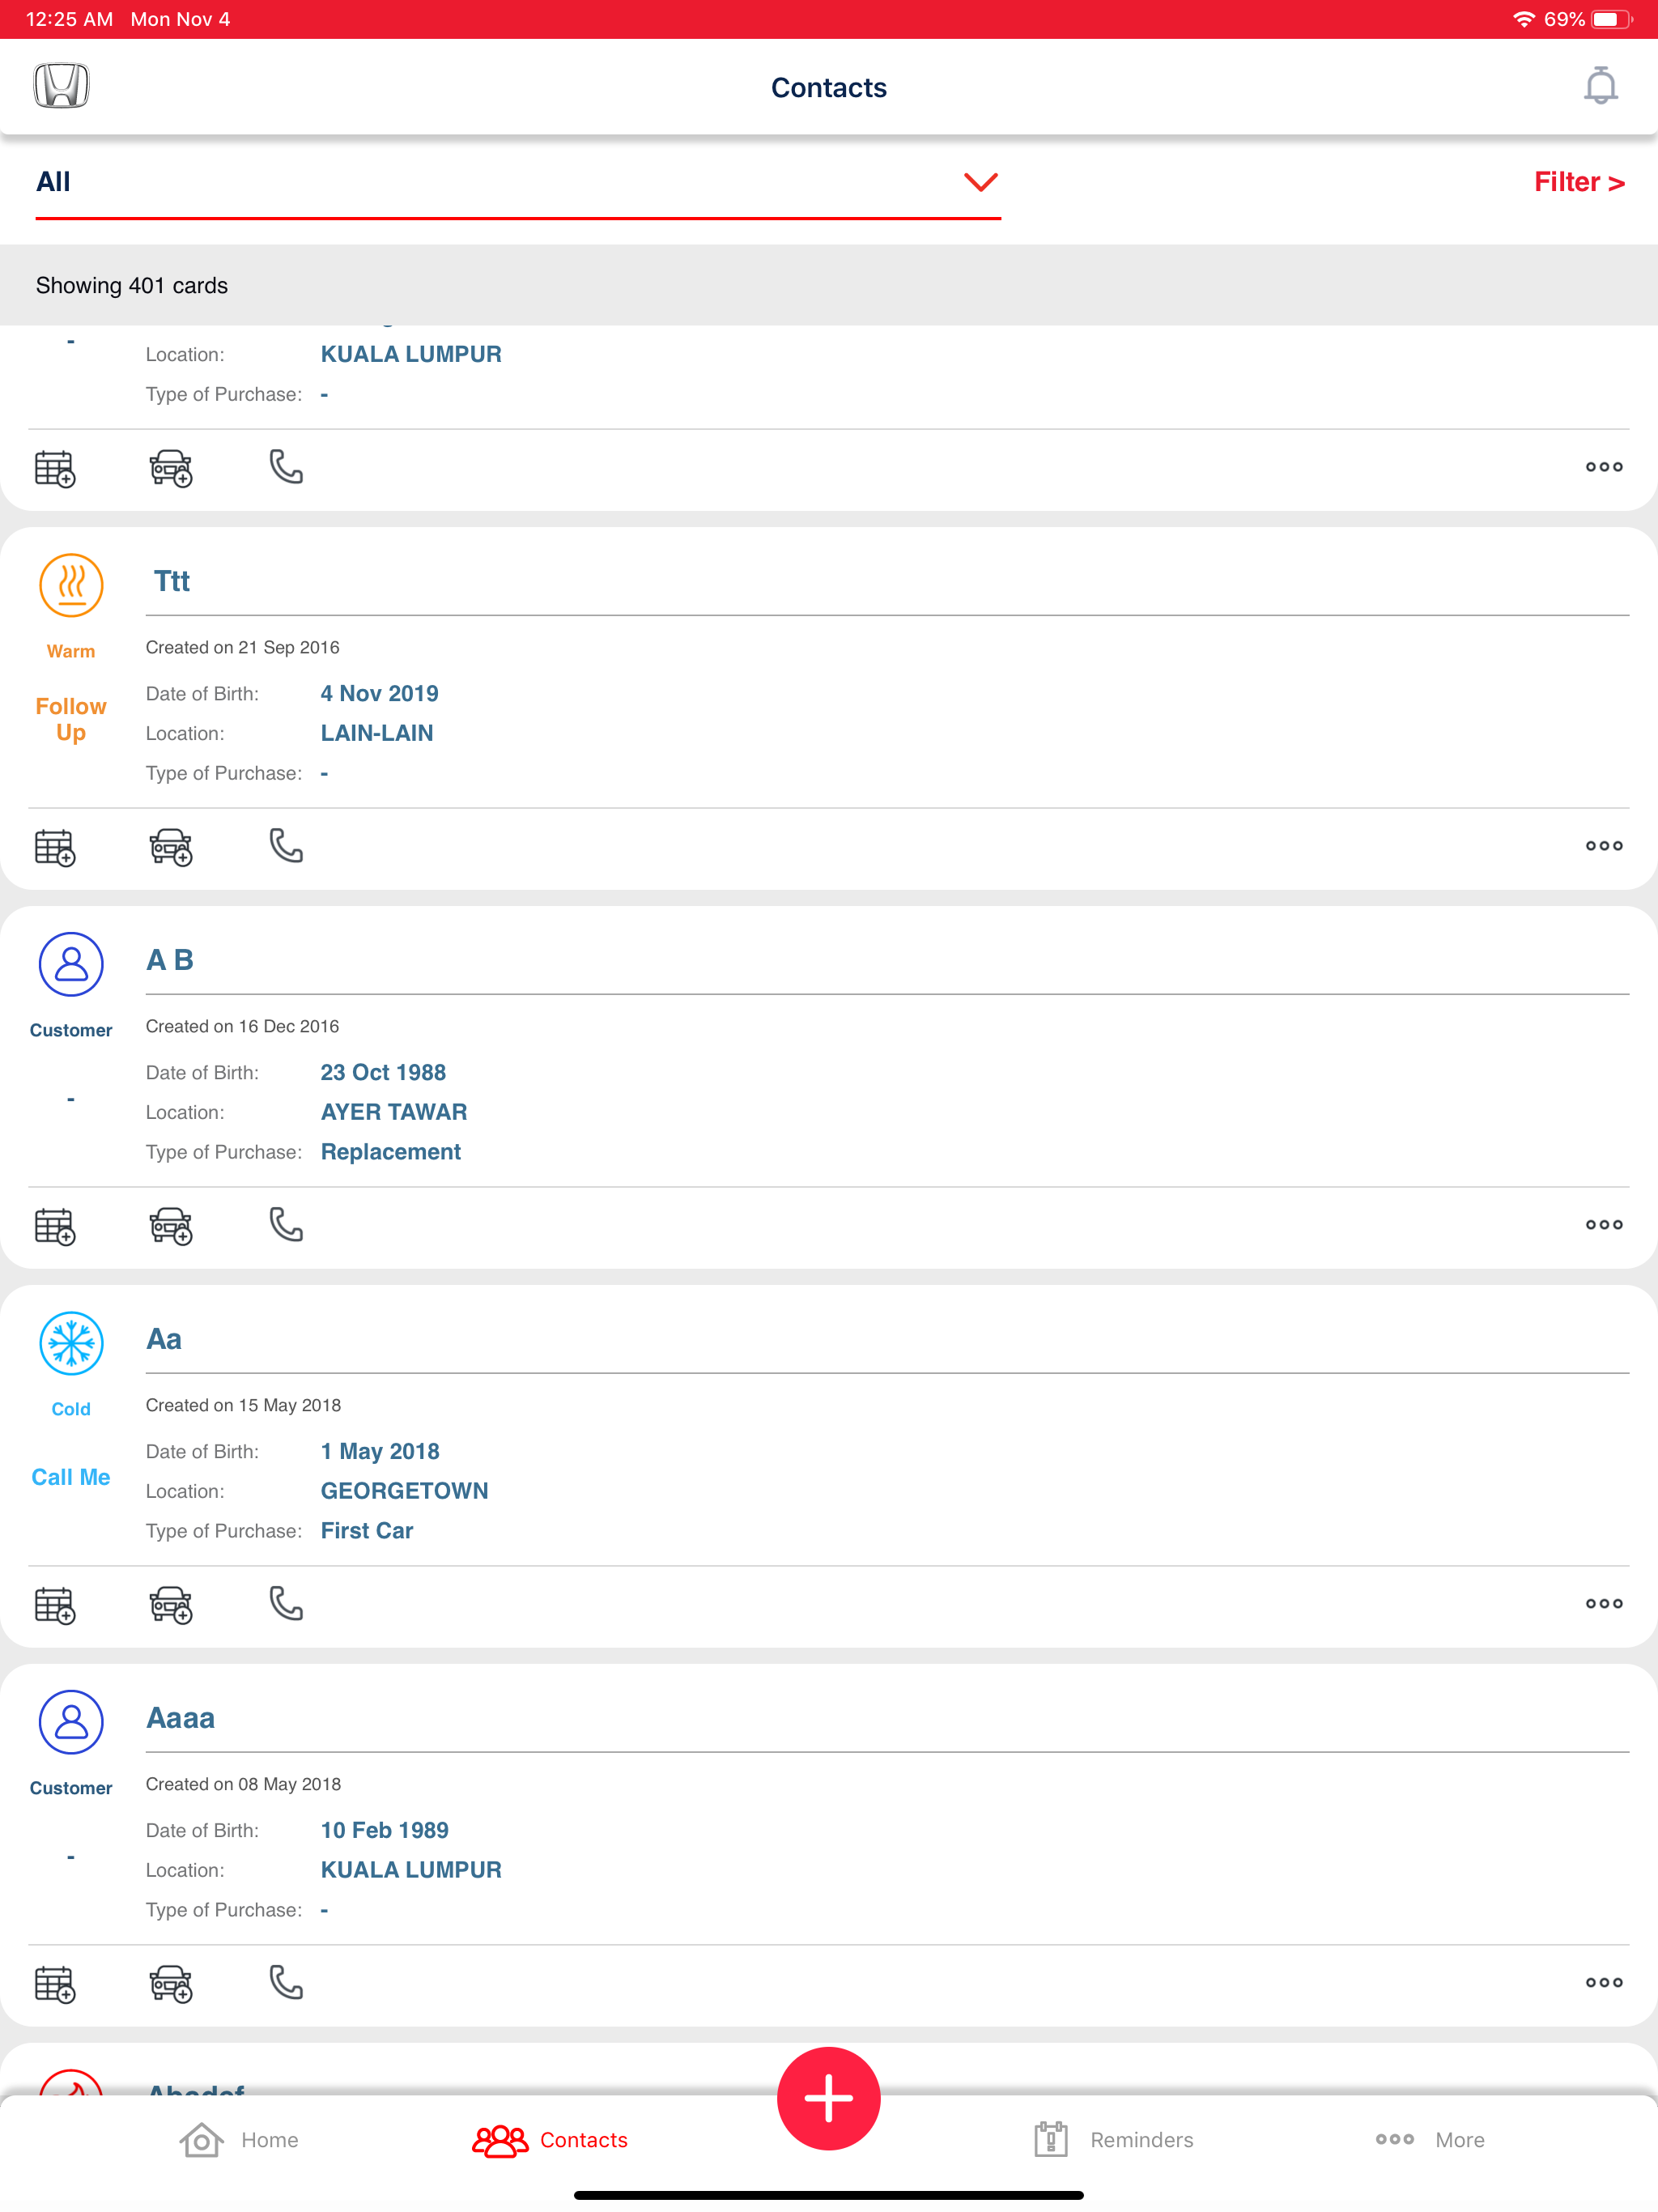The height and width of the screenshot is (2212, 1658).
Task: Call the Aa contact
Action: tap(286, 1604)
